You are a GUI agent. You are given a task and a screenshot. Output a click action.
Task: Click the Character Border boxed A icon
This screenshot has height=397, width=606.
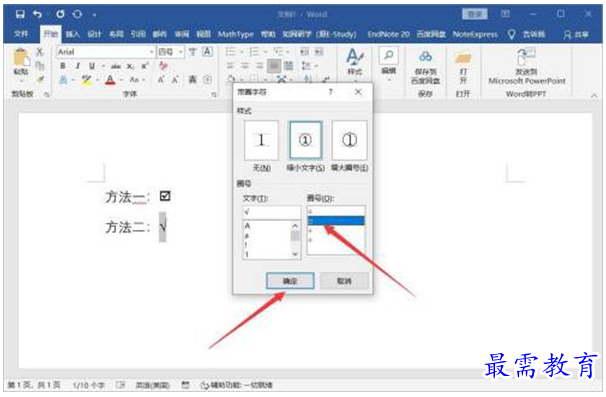point(207,52)
